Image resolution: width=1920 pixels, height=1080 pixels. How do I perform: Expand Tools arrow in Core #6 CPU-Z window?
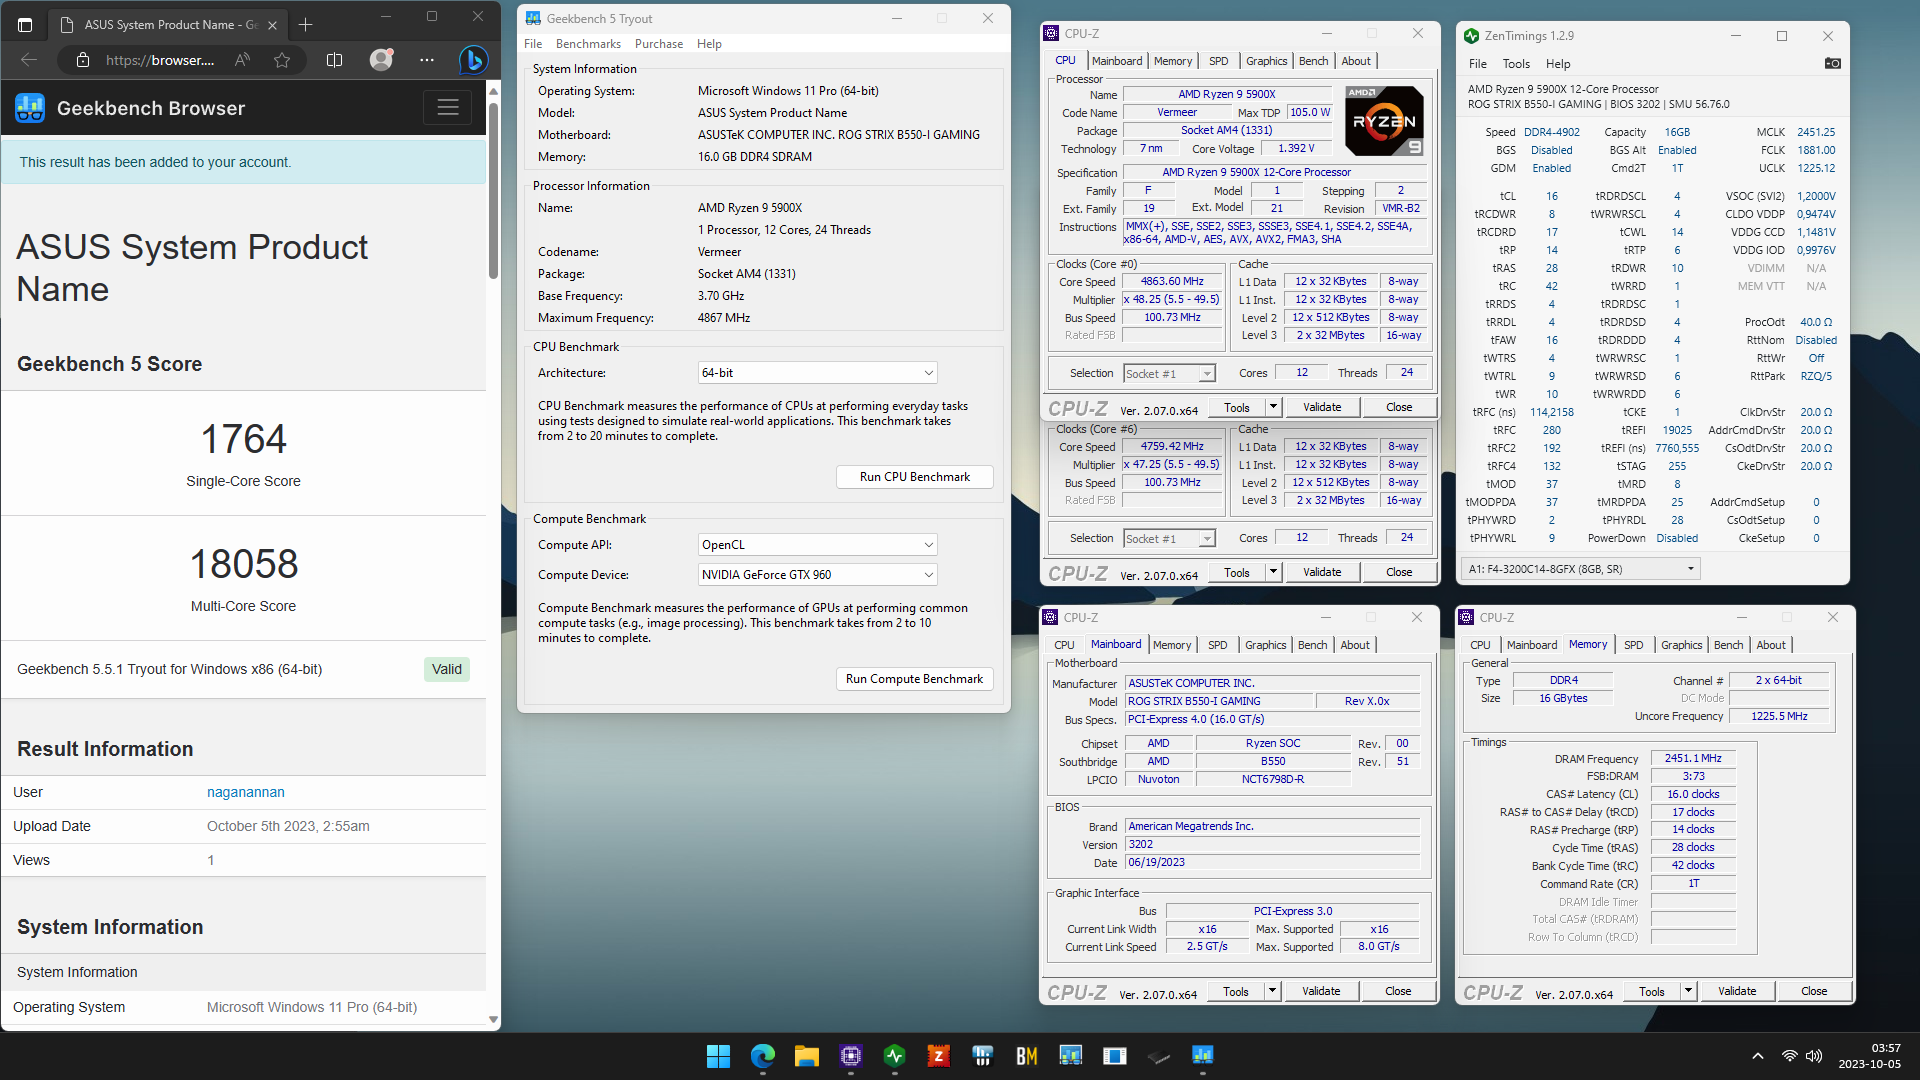coord(1273,572)
